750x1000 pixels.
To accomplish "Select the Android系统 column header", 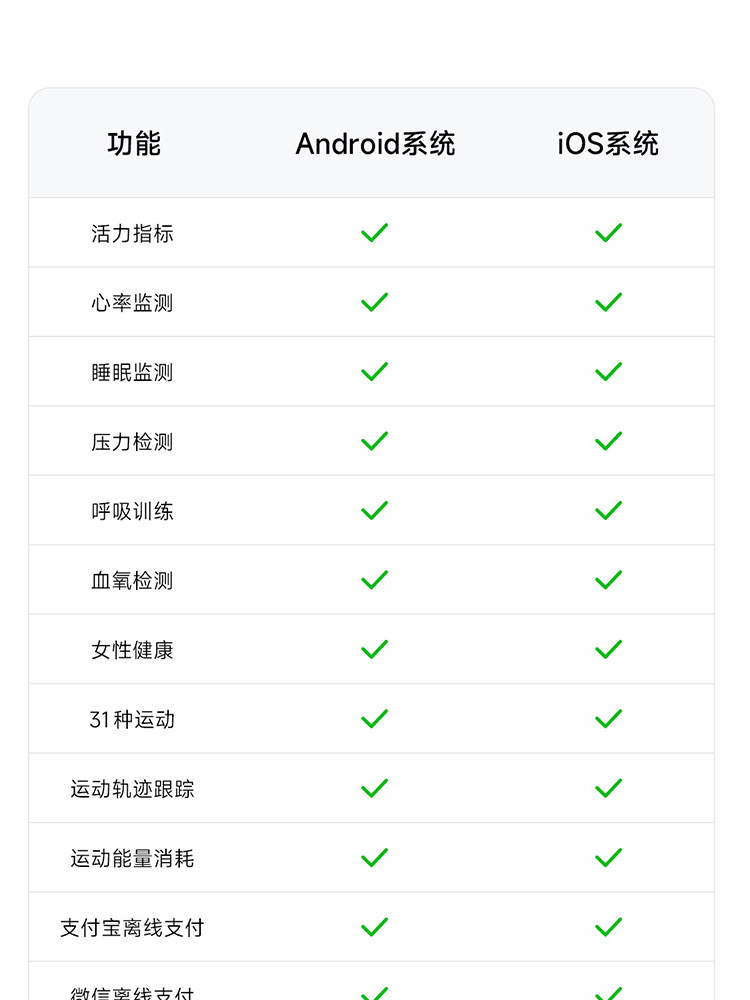I will pyautogui.click(x=375, y=144).
